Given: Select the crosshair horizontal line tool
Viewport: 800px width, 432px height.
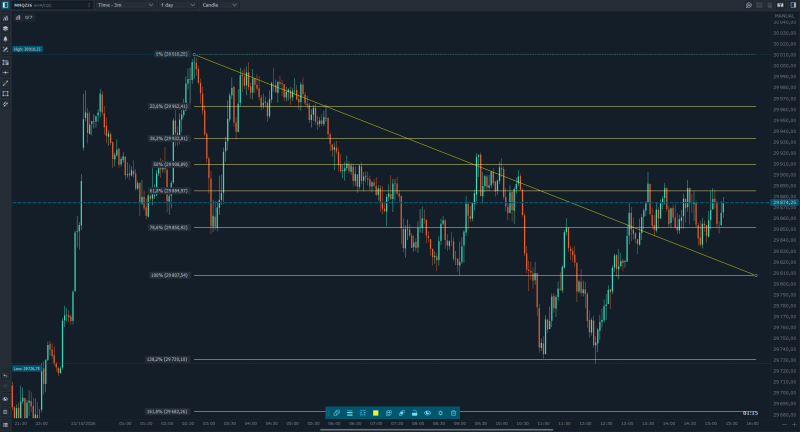Looking at the screenshot, I should click(x=6, y=72).
